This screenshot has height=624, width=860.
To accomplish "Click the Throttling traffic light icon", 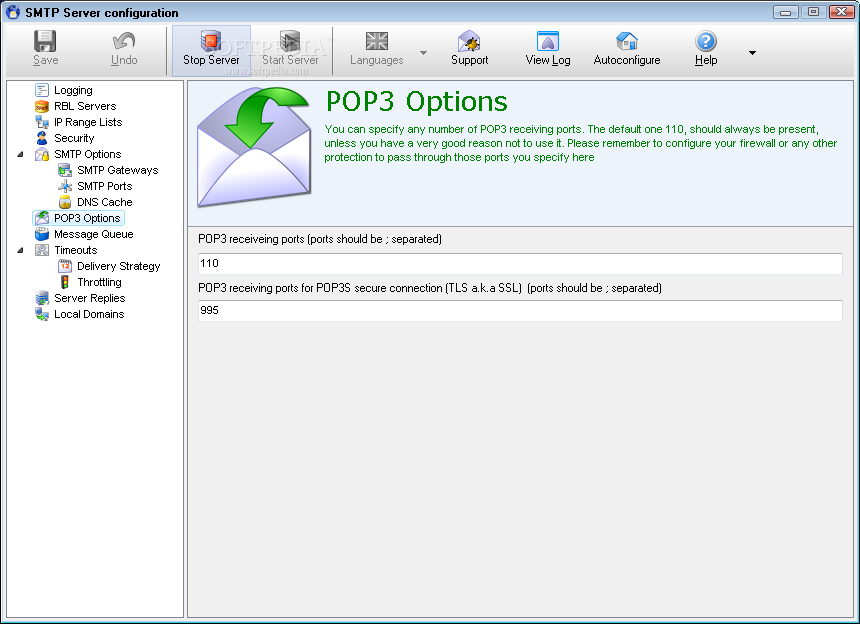I will coord(65,282).
